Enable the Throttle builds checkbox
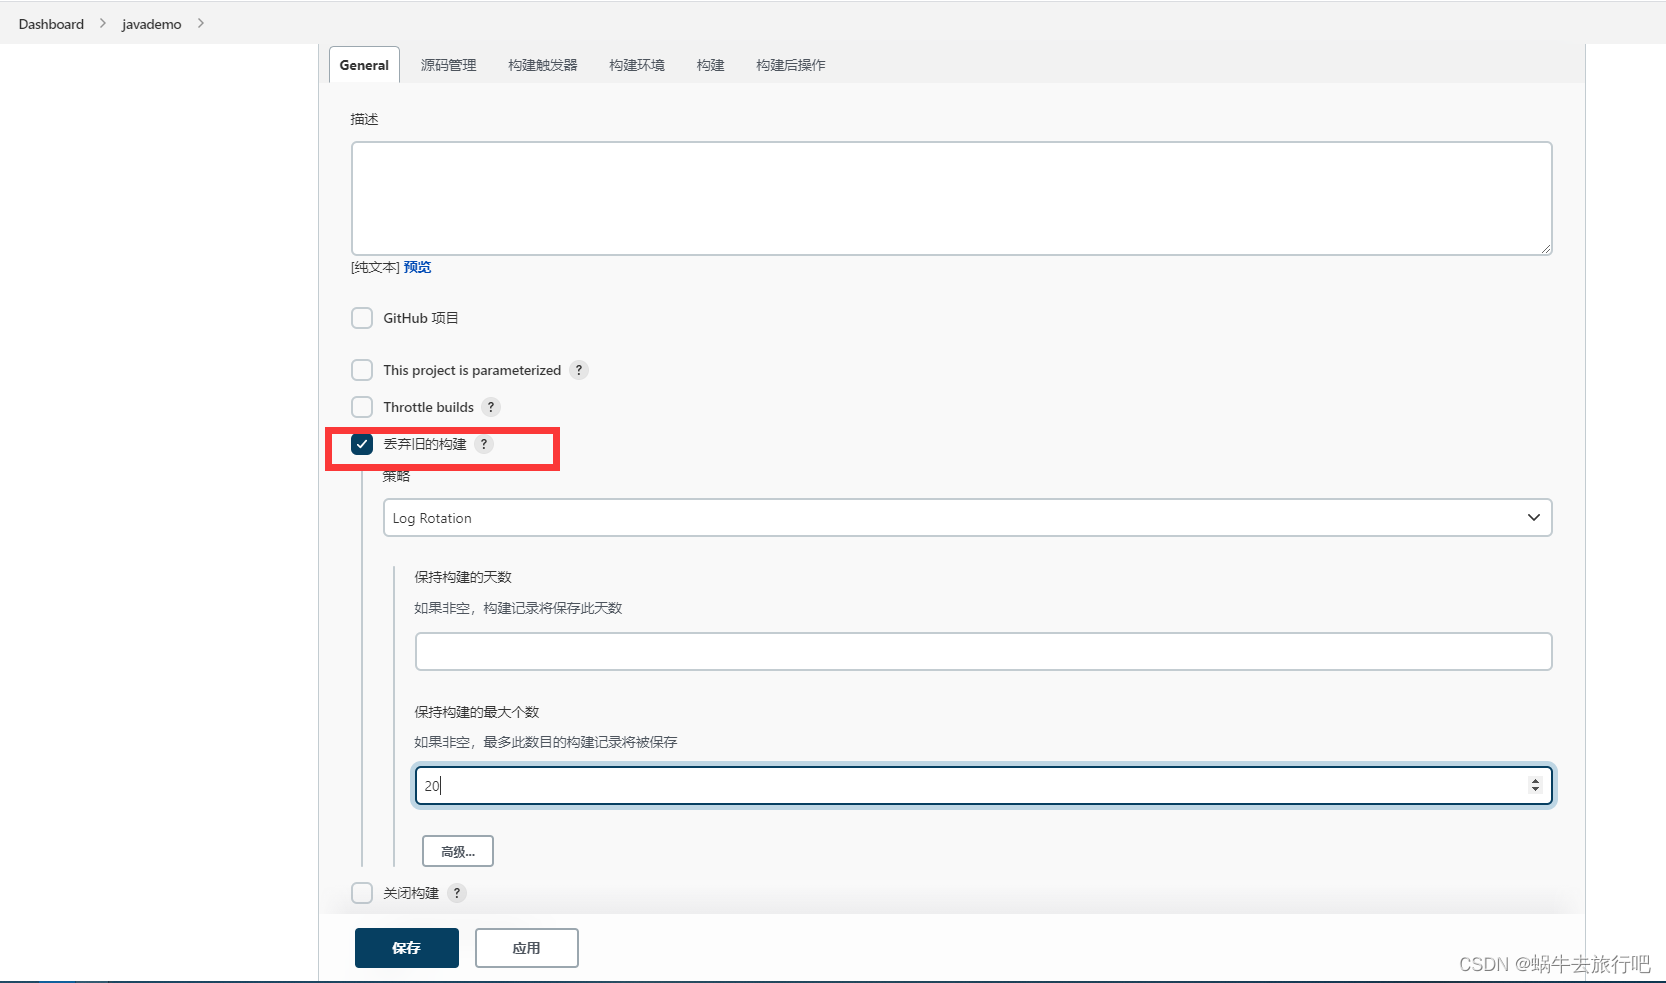Screen dimensions: 1666x983 [x=362, y=407]
